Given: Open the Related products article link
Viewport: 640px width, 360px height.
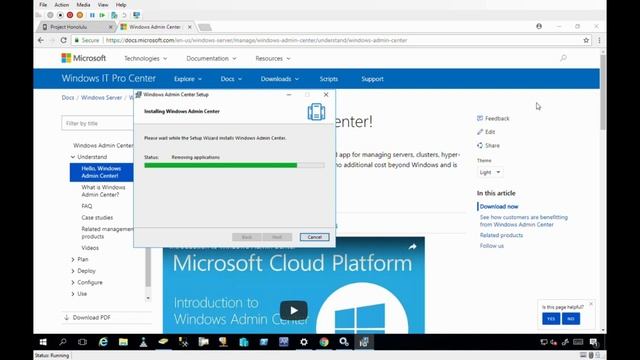Looking at the screenshot, I should 501,235.
